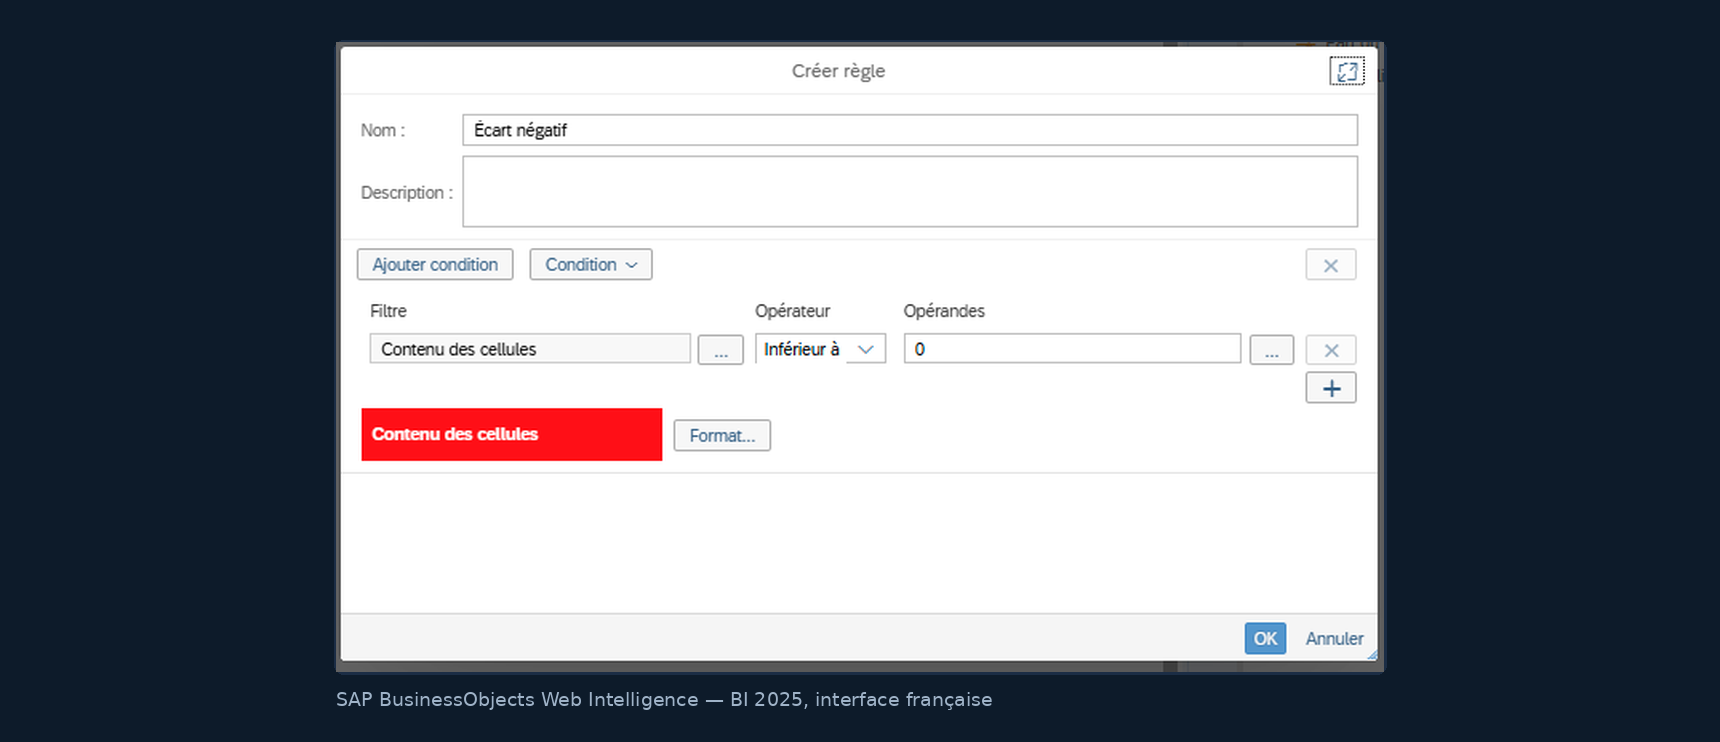Click the Opérandes column label

(944, 311)
